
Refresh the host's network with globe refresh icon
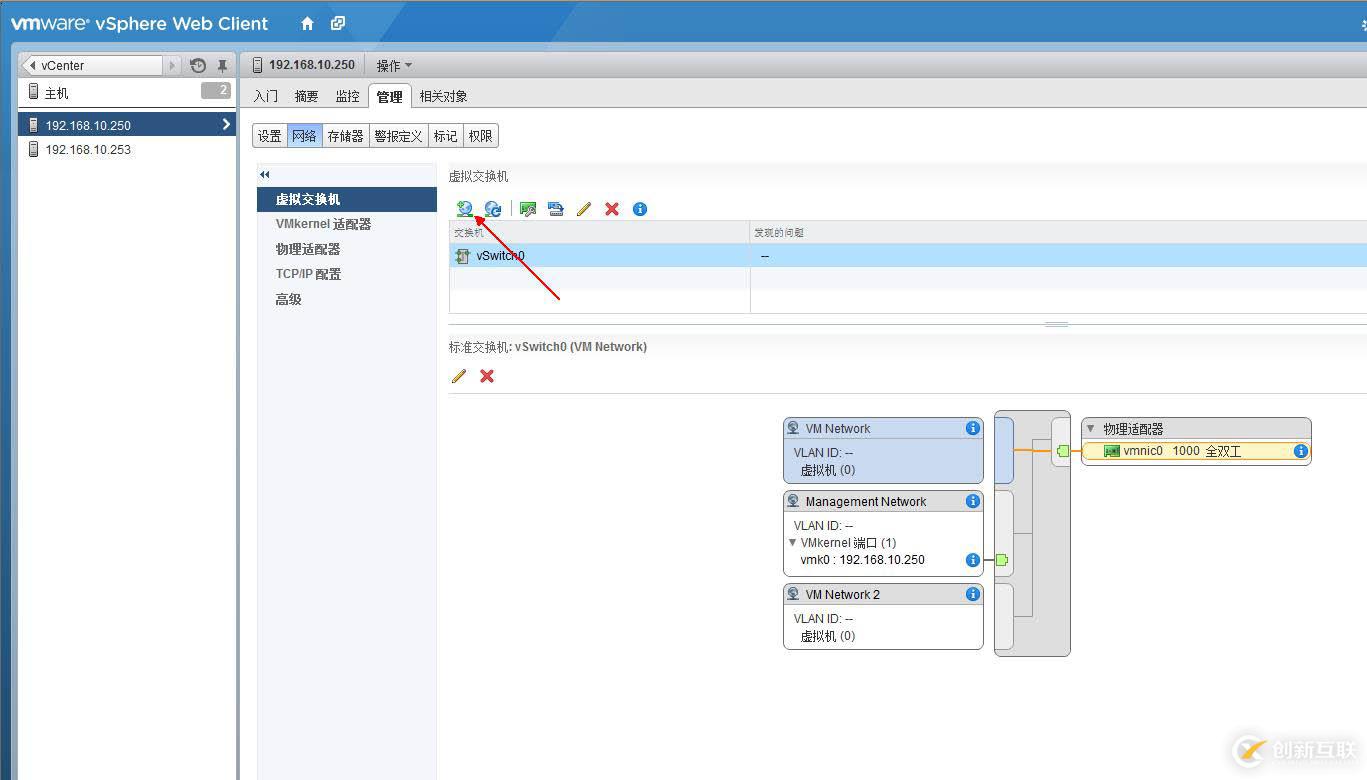[493, 208]
